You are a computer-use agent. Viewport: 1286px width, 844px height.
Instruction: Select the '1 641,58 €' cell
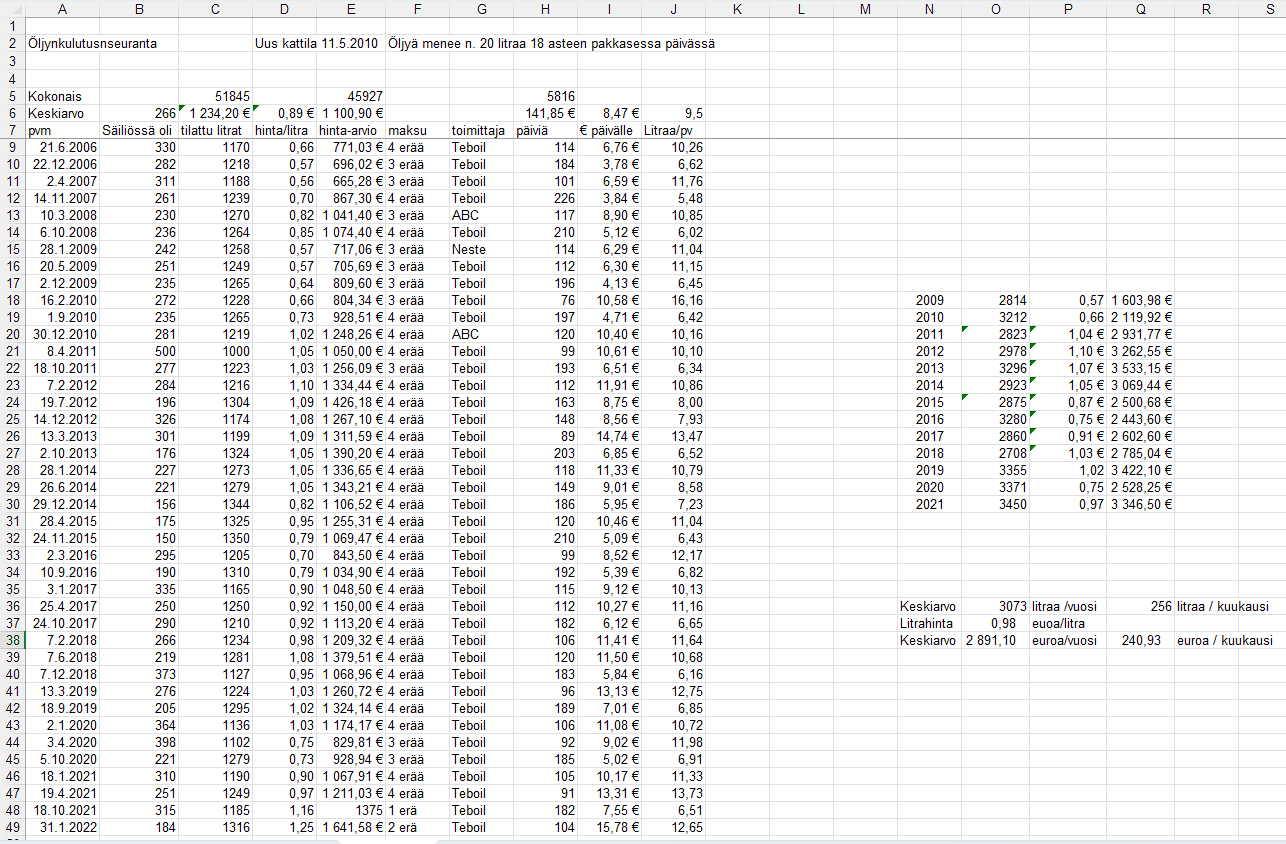(351, 827)
